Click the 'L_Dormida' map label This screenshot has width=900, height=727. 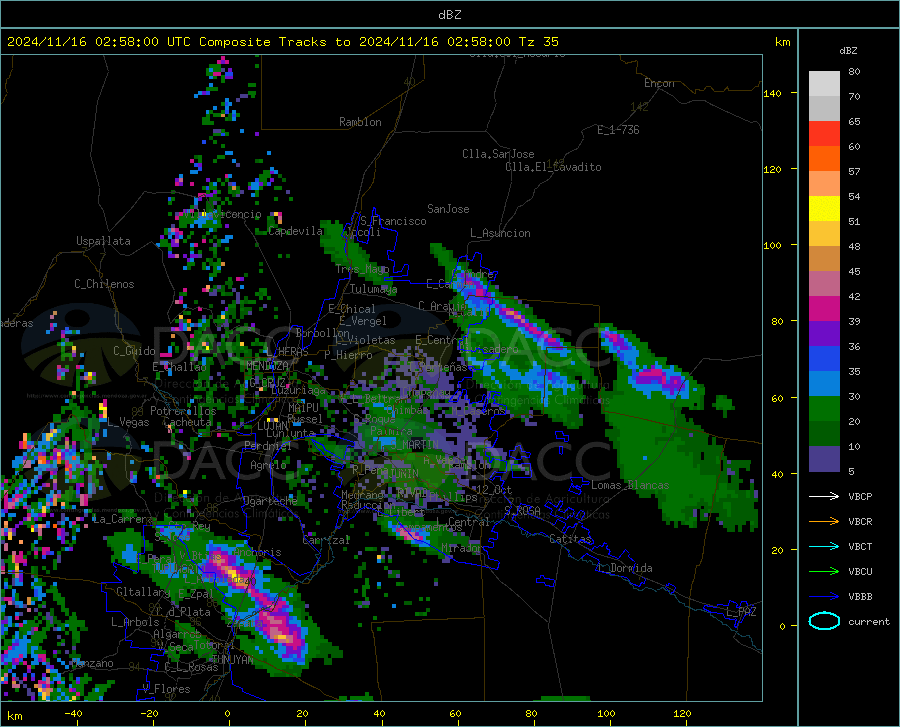coord(624,568)
